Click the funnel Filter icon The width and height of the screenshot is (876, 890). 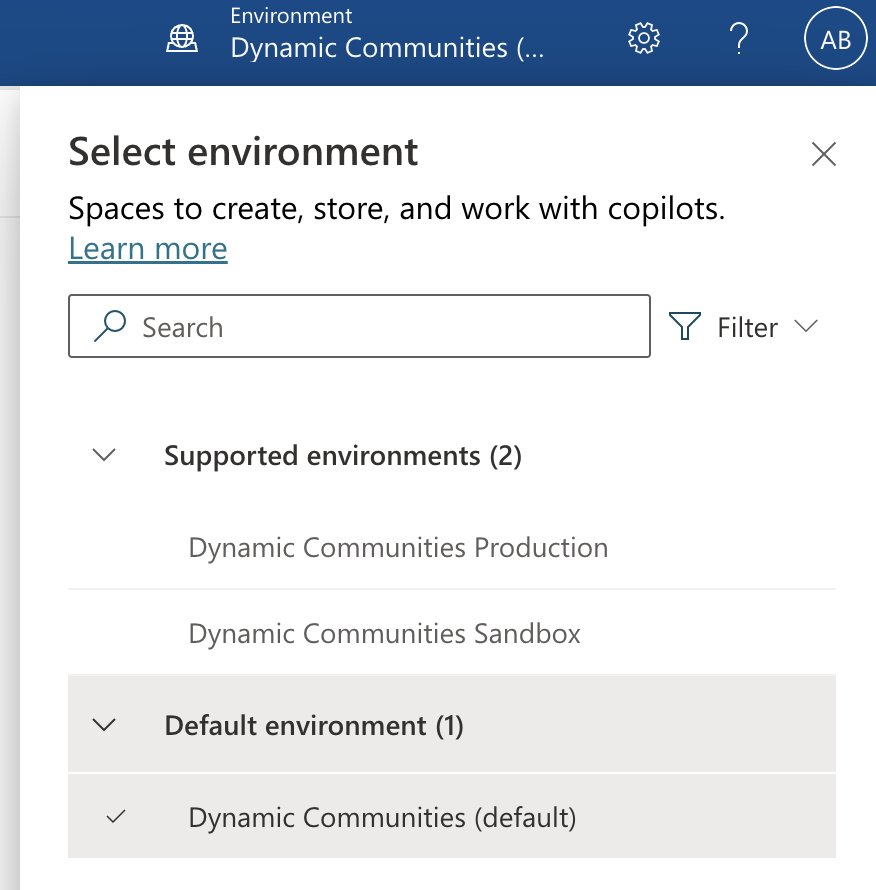[685, 326]
